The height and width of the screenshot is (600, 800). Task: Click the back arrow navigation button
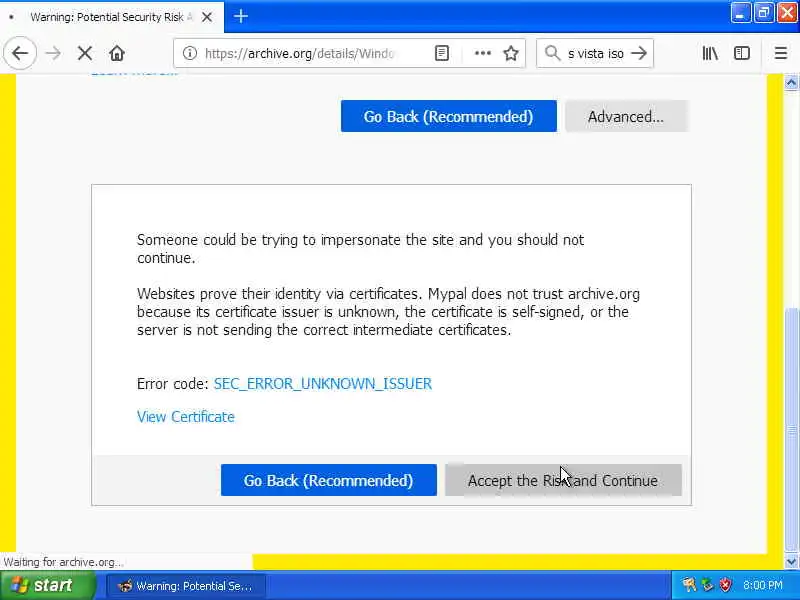pos(20,53)
